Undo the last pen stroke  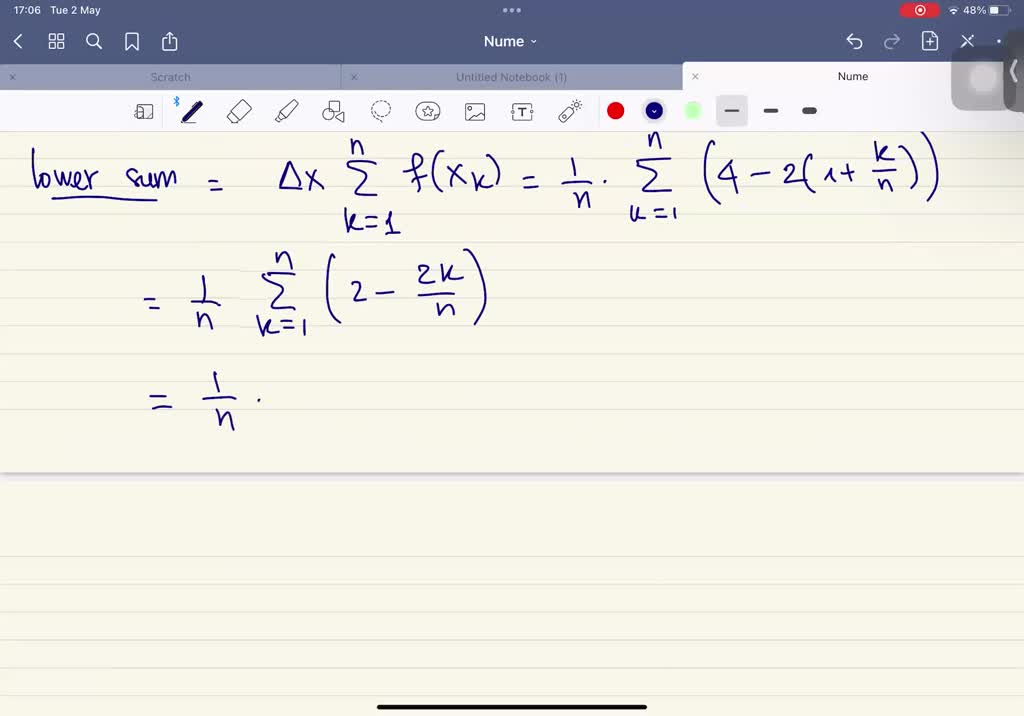click(853, 41)
